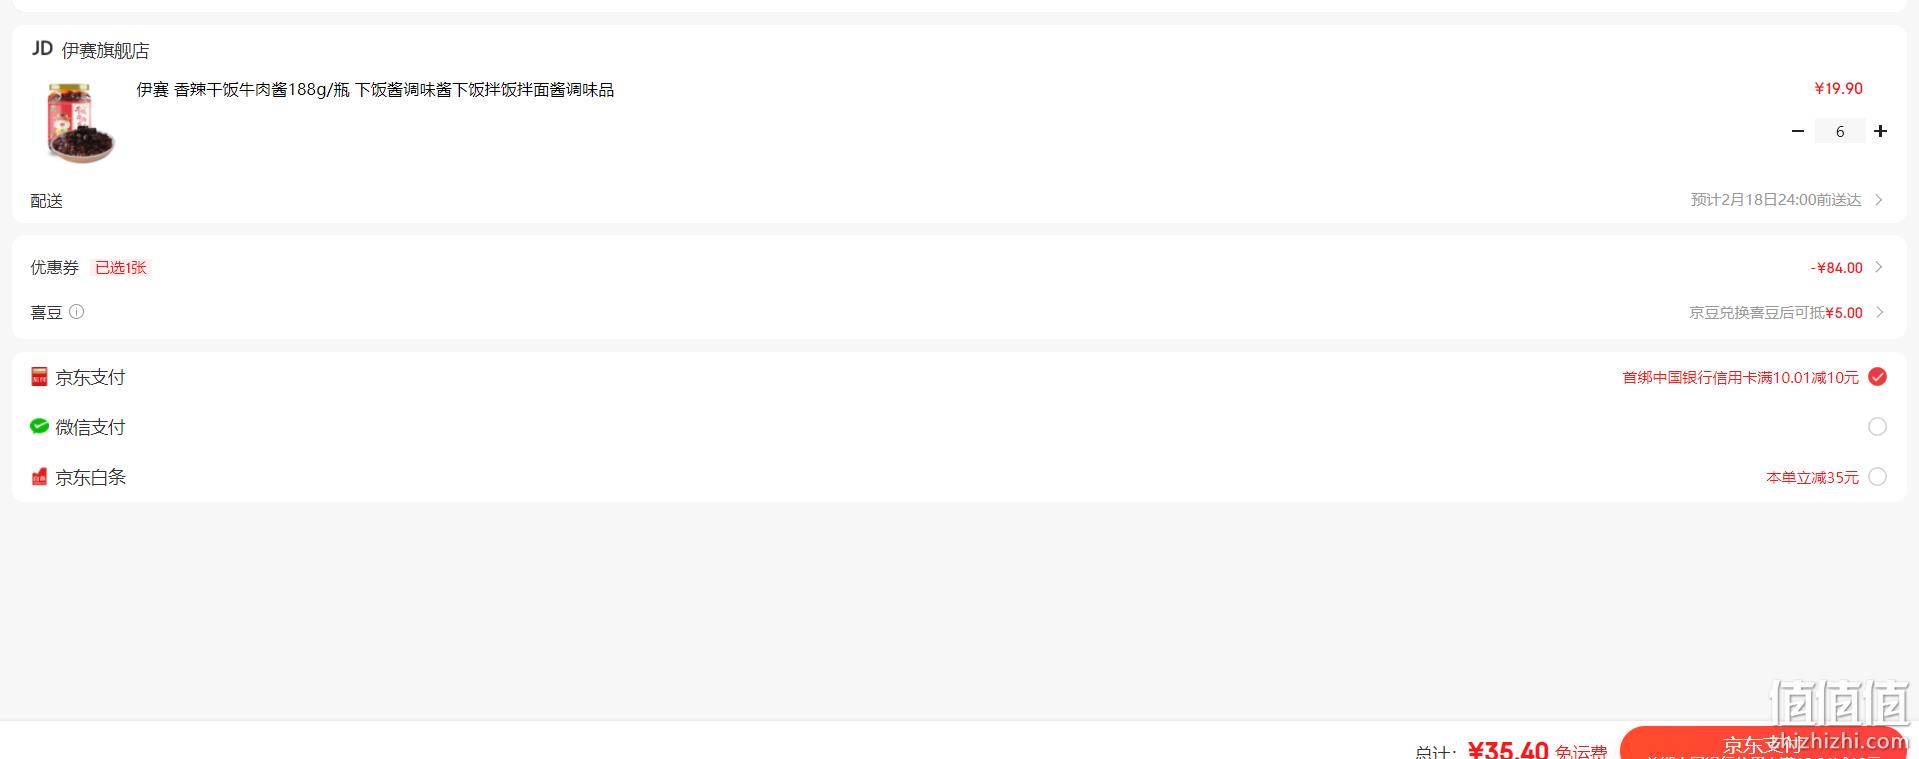Expand delivery time options chevron

pos(1879,200)
